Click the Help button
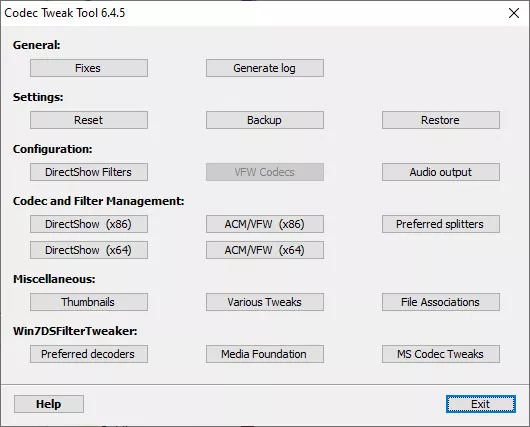The height and width of the screenshot is (427, 530). pyautogui.click(x=49, y=404)
